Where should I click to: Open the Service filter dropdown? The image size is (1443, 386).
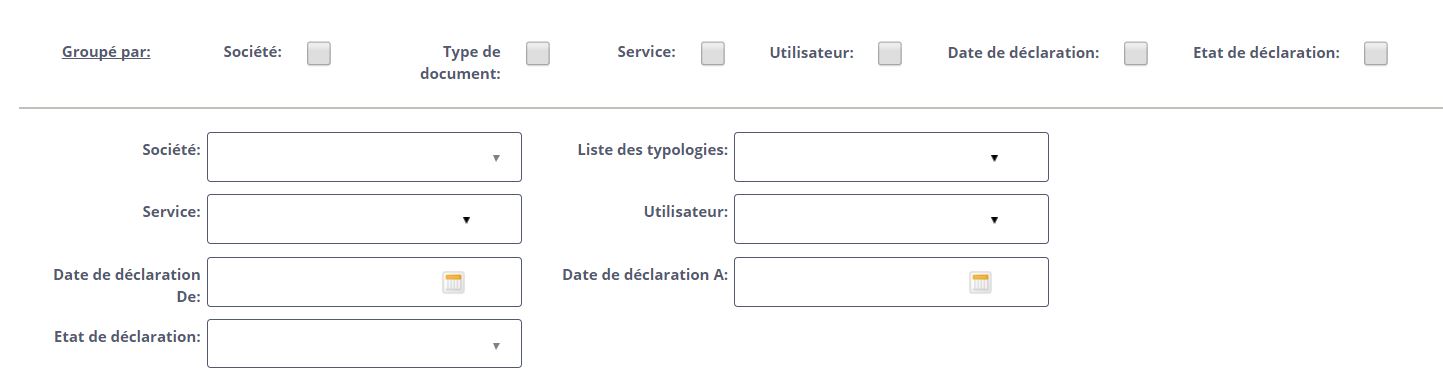(x=364, y=219)
